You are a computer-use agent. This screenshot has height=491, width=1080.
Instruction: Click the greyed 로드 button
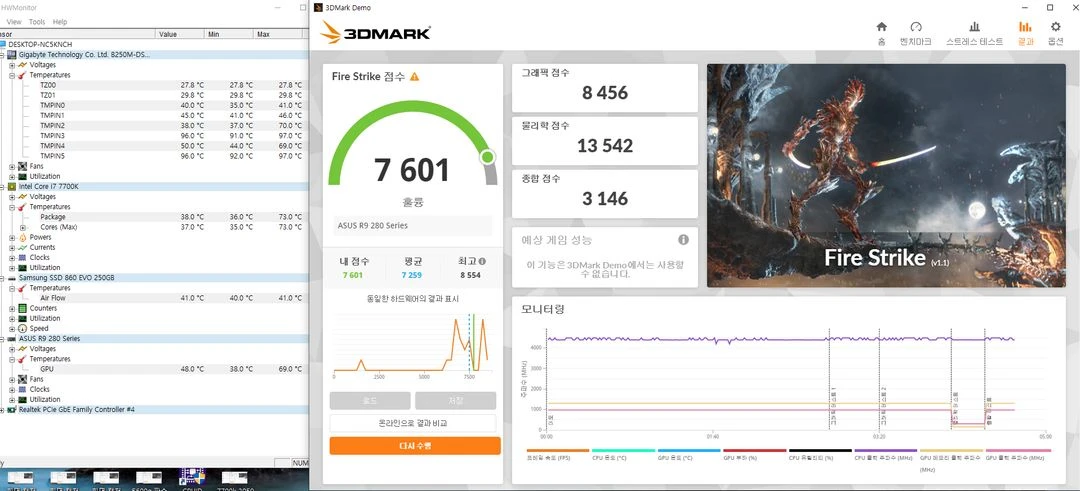[x=370, y=401]
